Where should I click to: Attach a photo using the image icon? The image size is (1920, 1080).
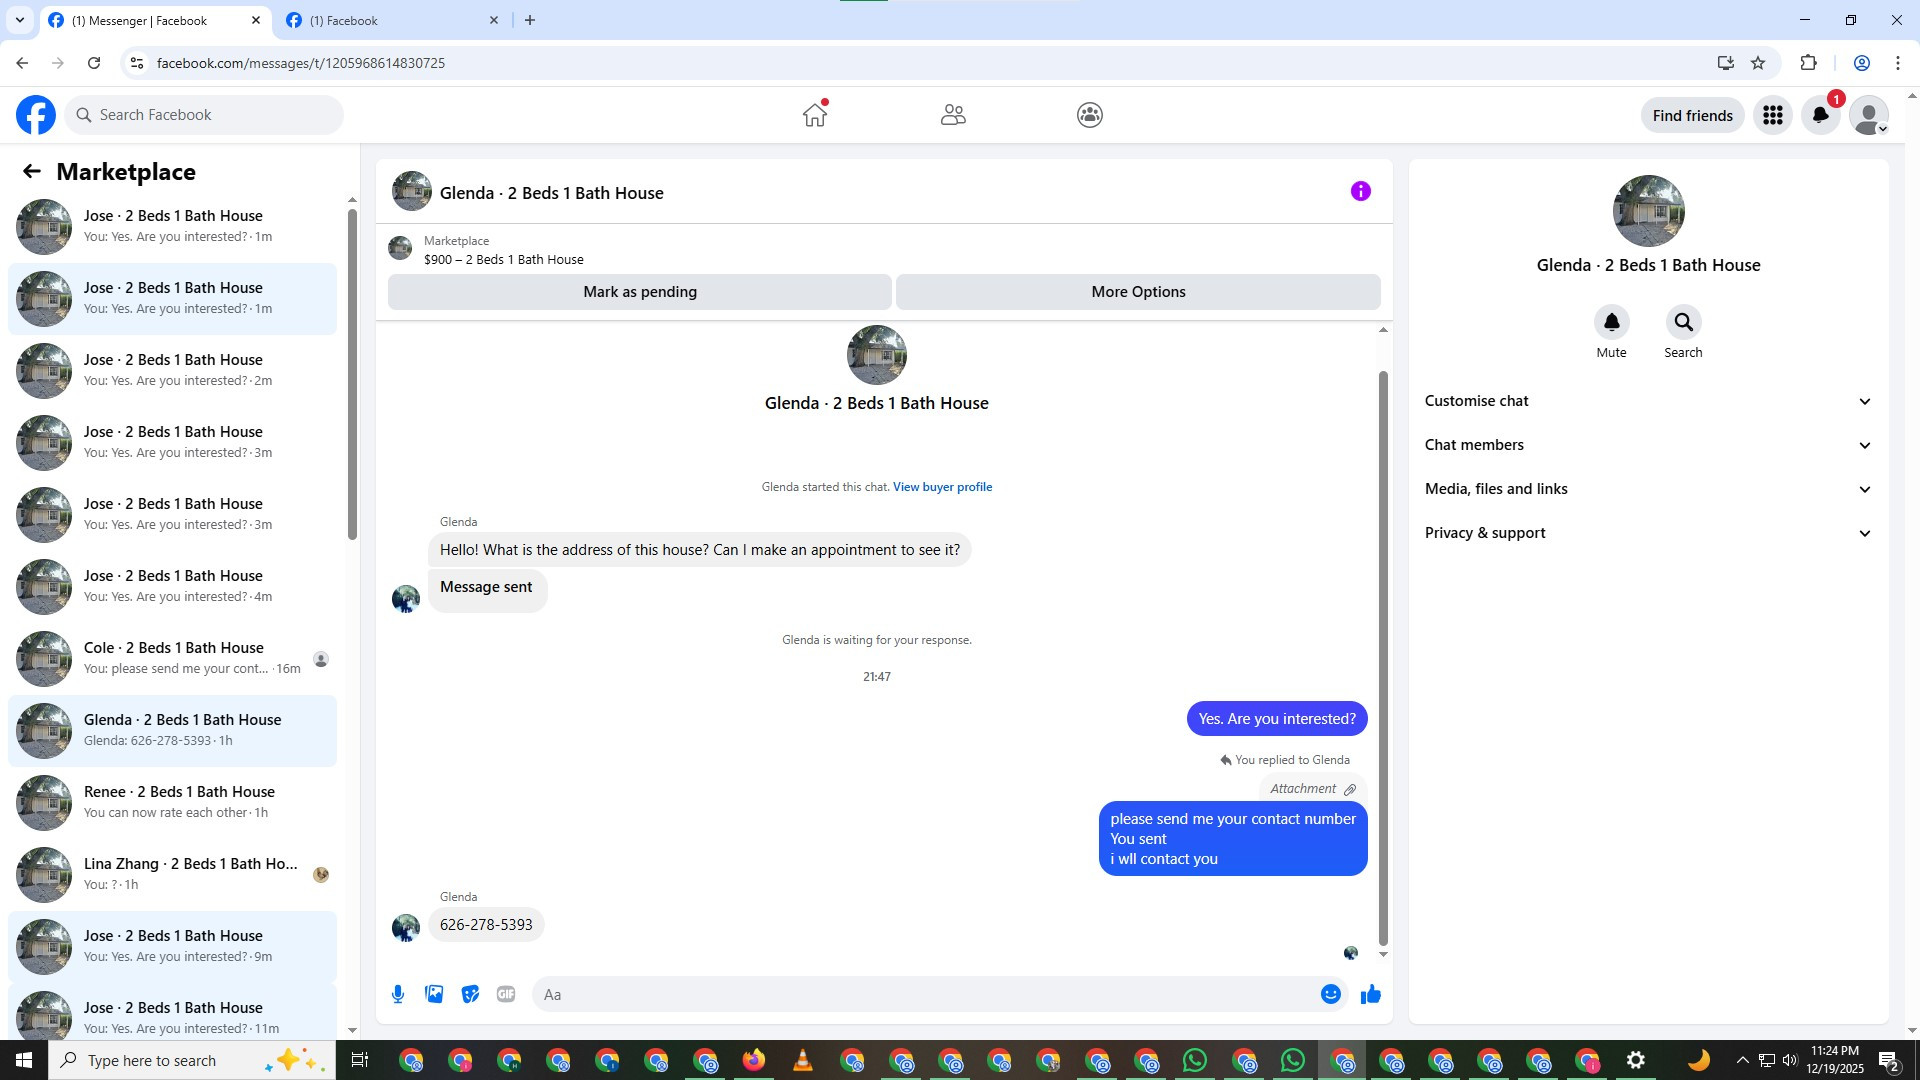(x=434, y=994)
